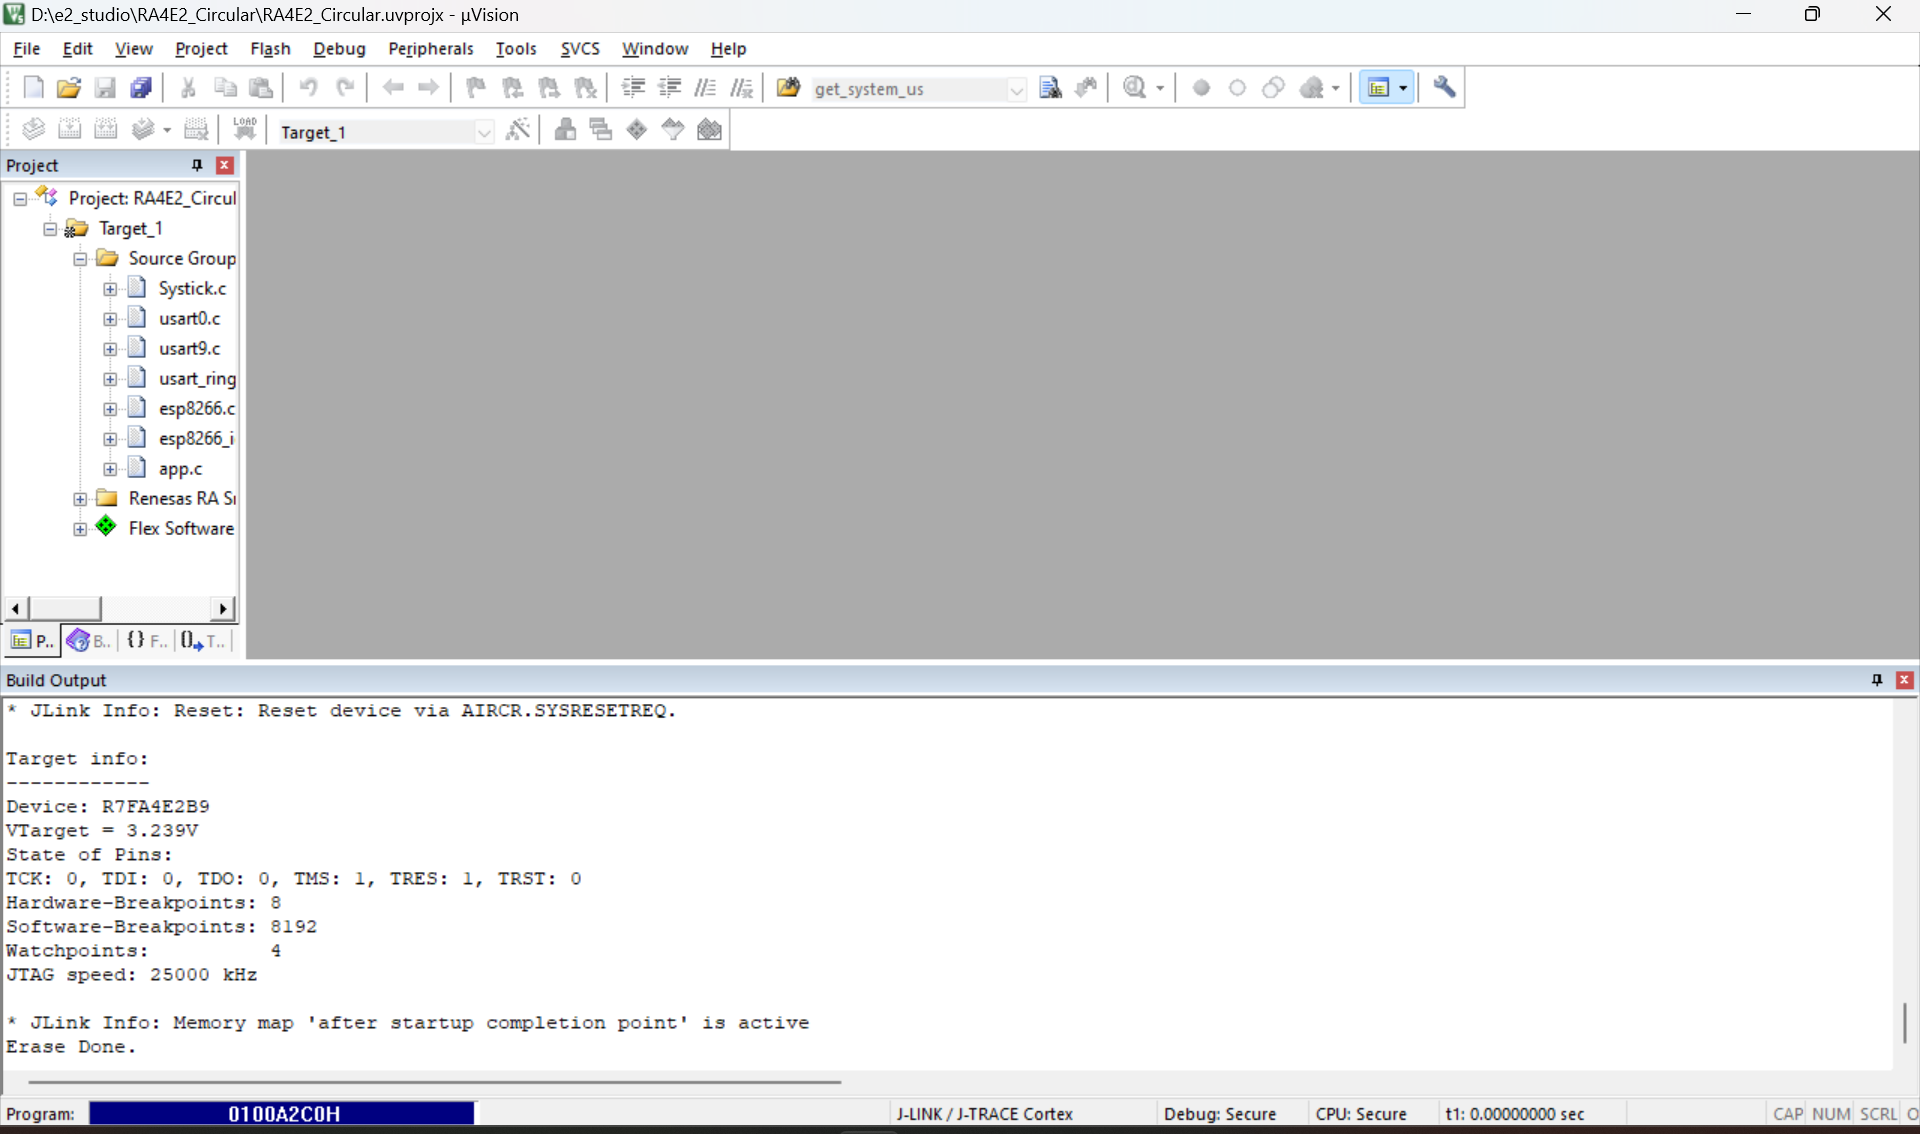Switch to the Functions tab
This screenshot has width=1920, height=1134.
coord(147,641)
